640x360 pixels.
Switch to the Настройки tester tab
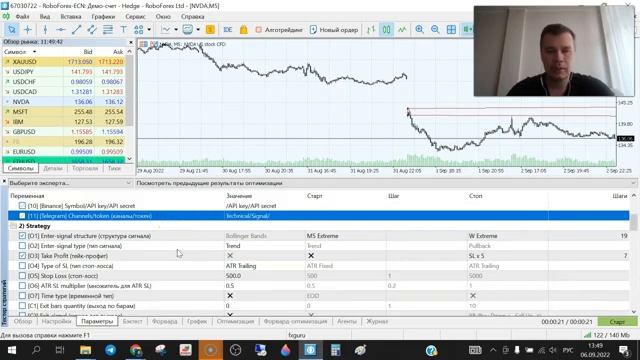56,322
